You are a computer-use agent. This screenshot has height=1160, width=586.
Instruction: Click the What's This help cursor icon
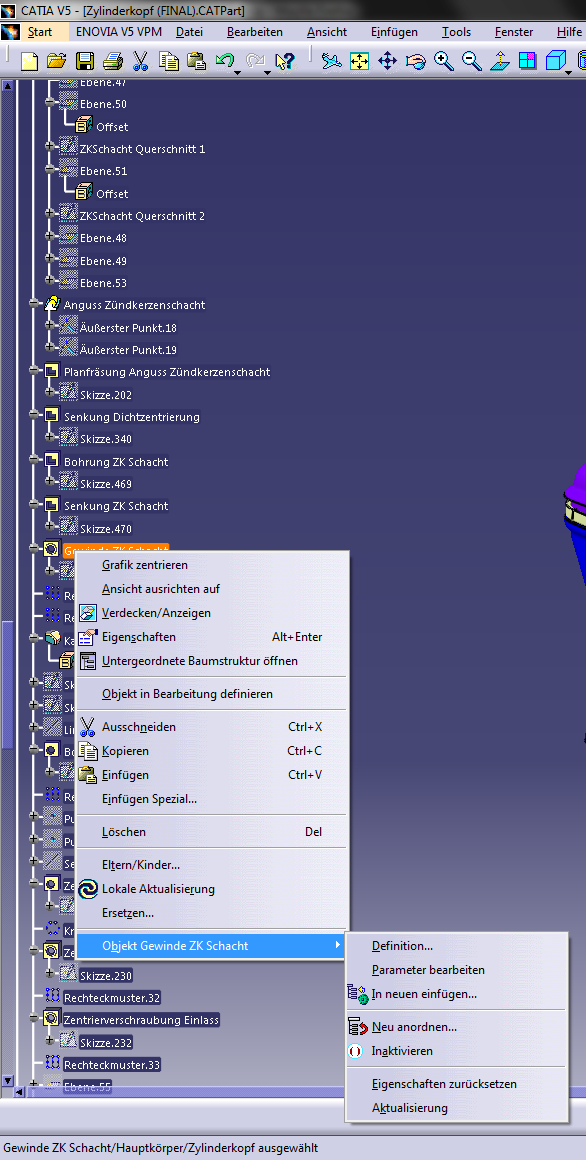click(285, 61)
